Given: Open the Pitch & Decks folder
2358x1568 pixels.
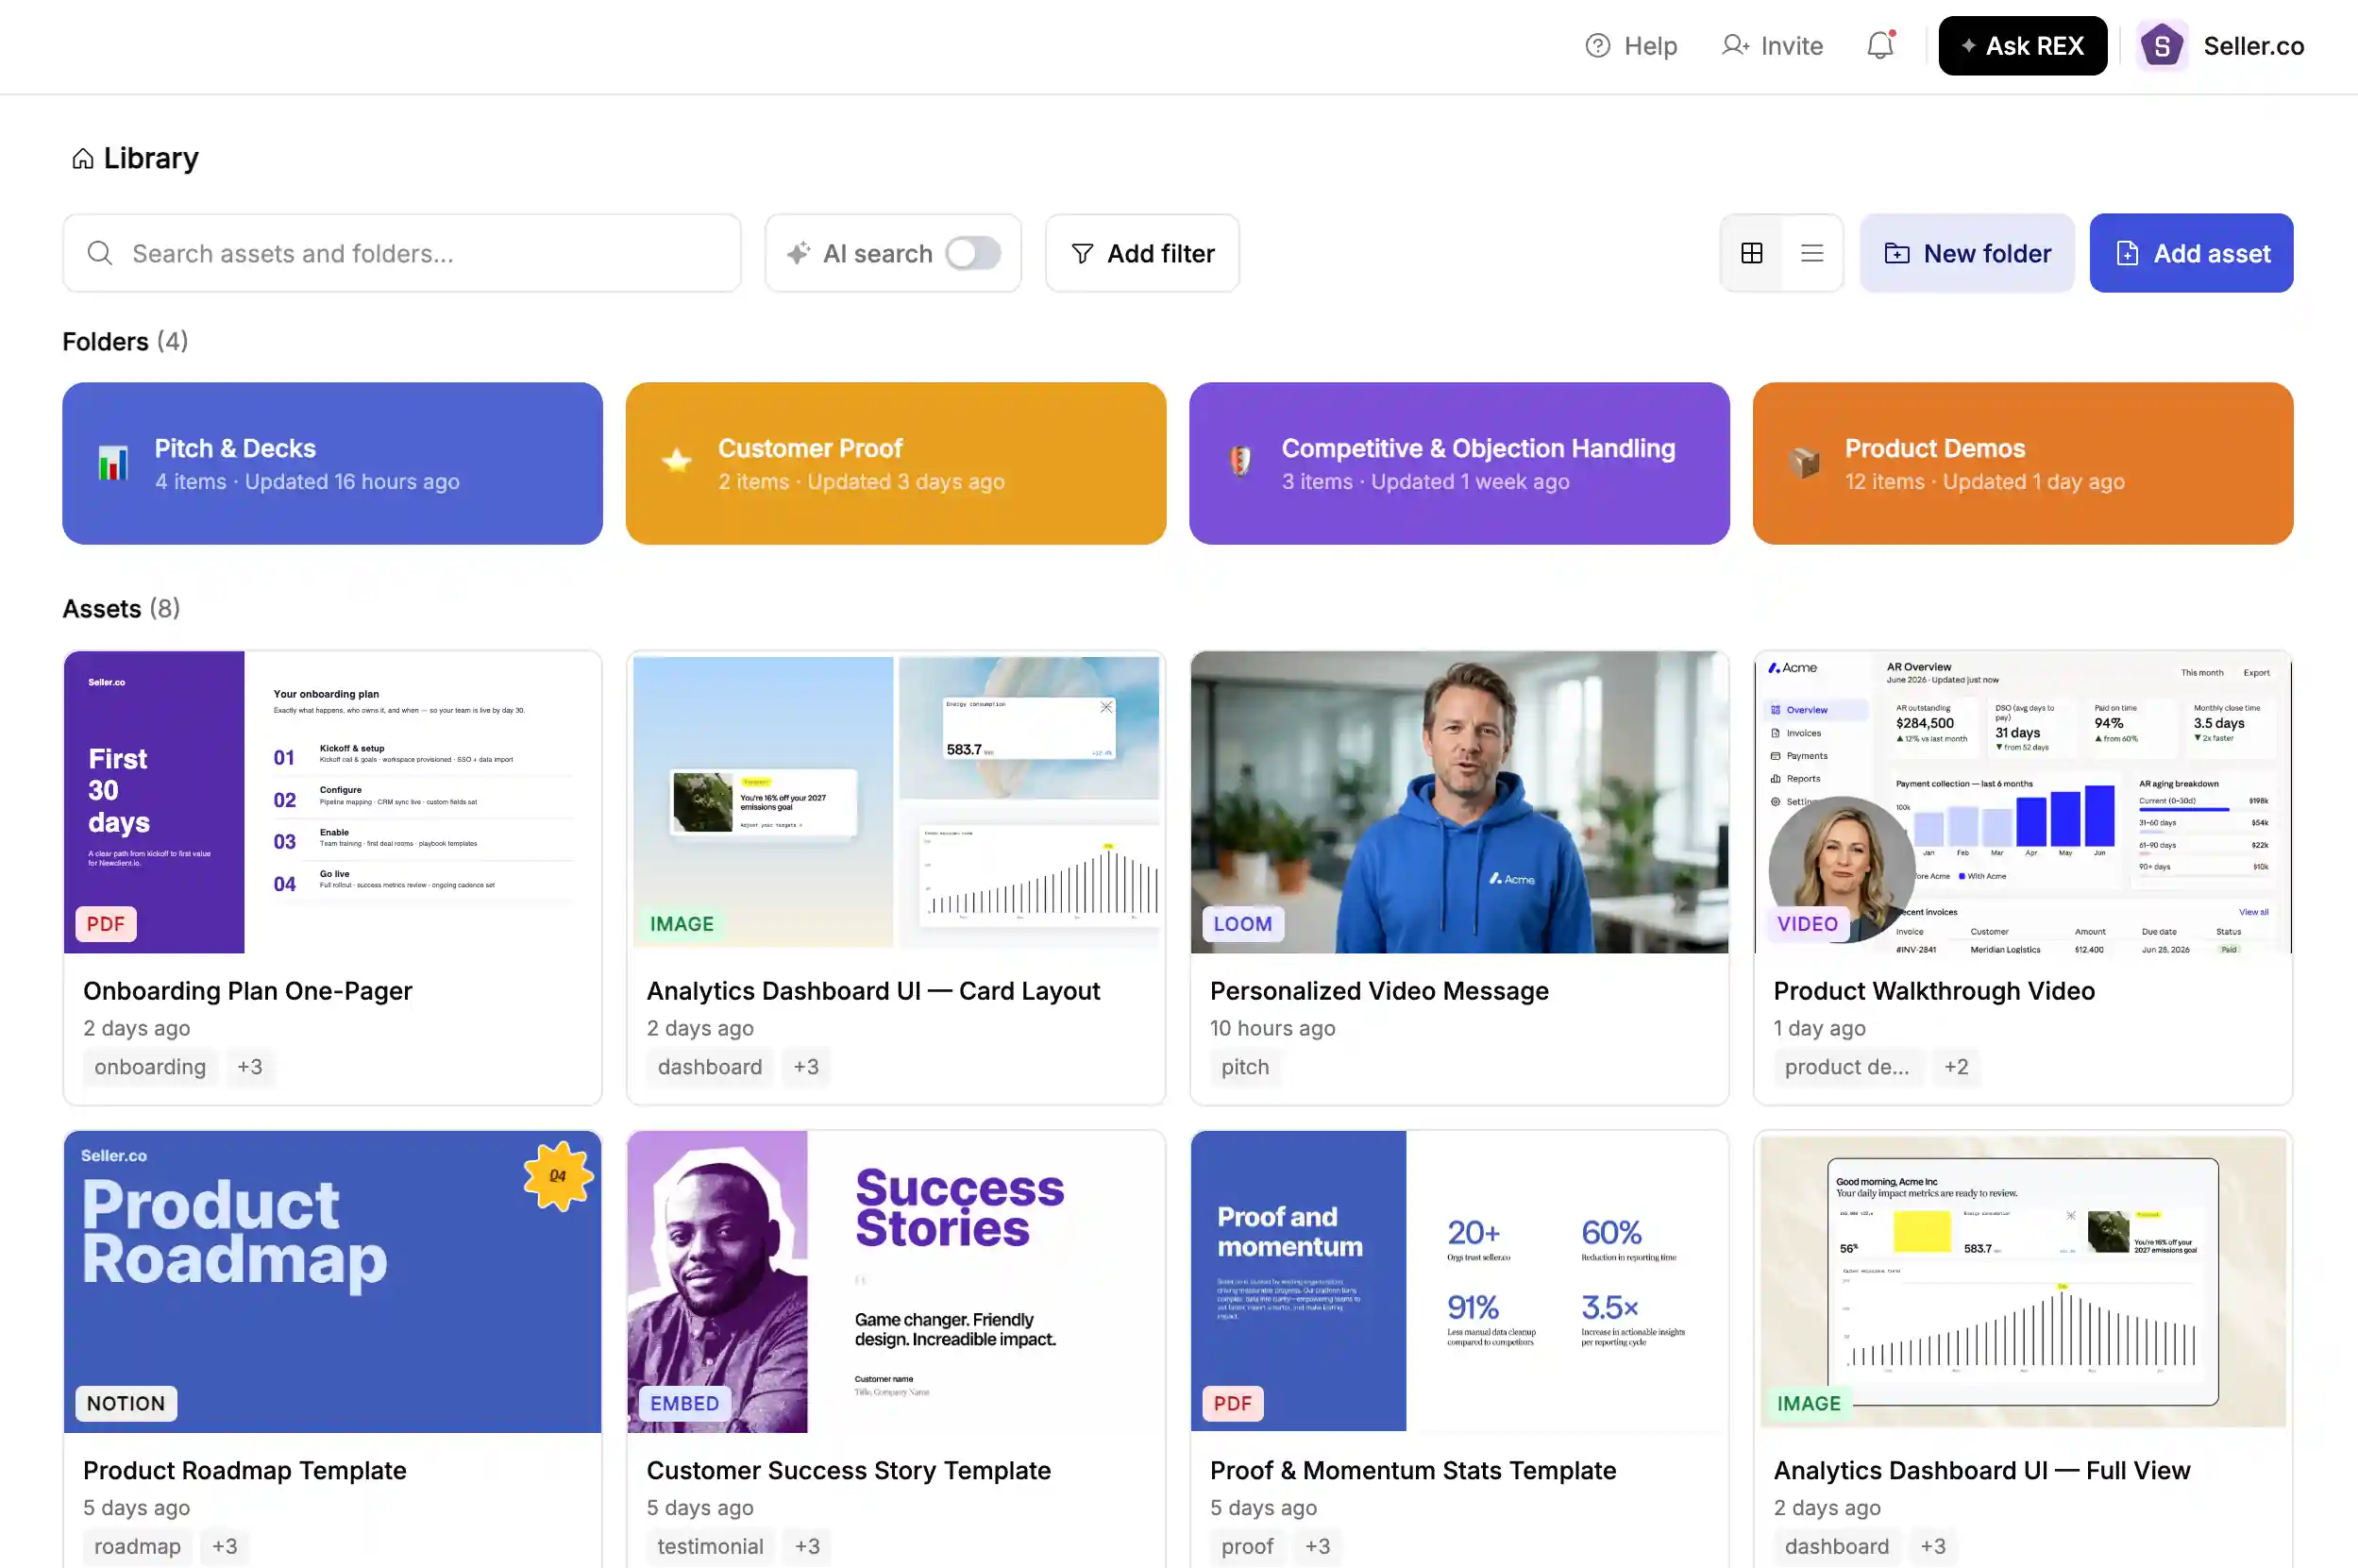Looking at the screenshot, I should [332, 463].
